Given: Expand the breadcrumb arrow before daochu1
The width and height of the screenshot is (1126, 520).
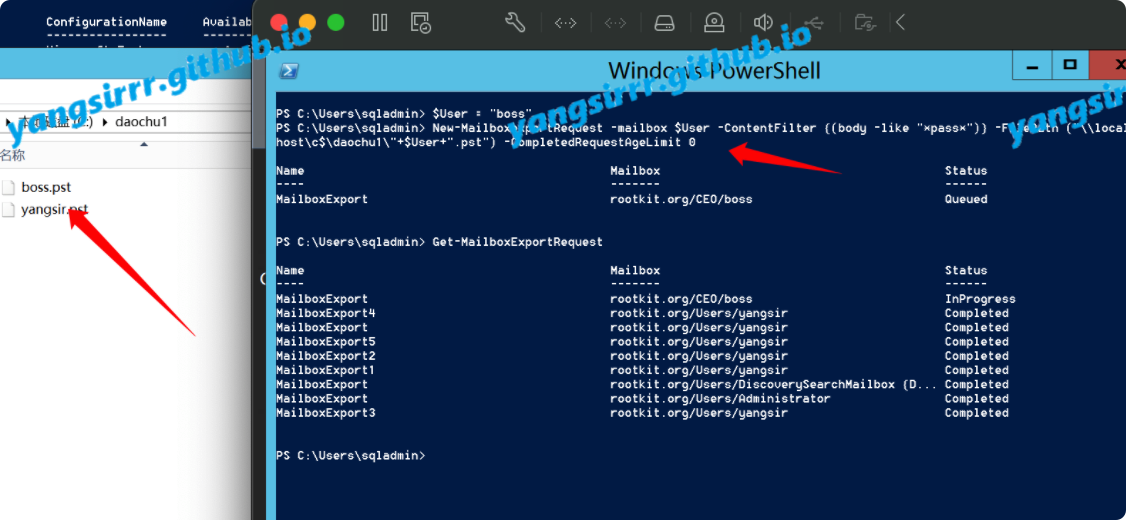Looking at the screenshot, I should (x=106, y=121).
